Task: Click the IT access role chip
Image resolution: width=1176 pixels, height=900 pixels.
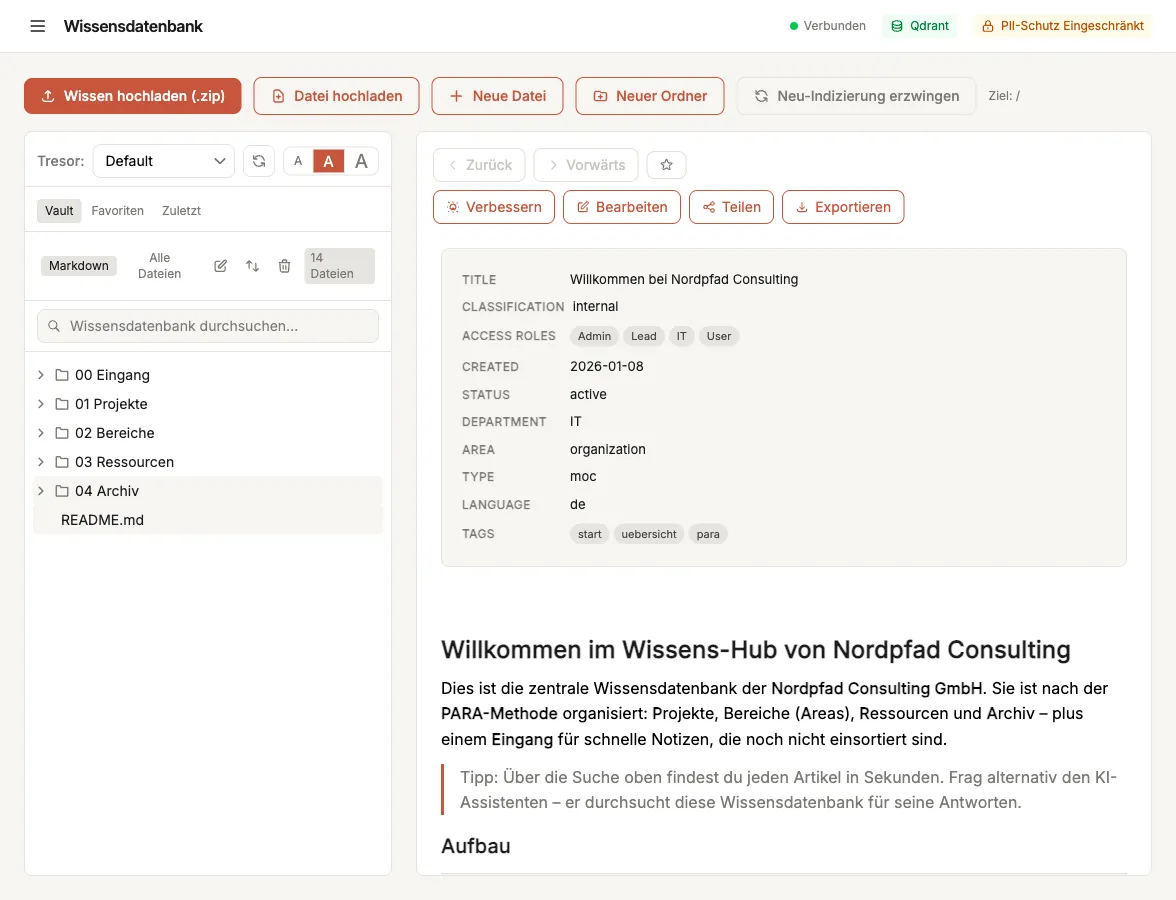Action: pos(681,337)
